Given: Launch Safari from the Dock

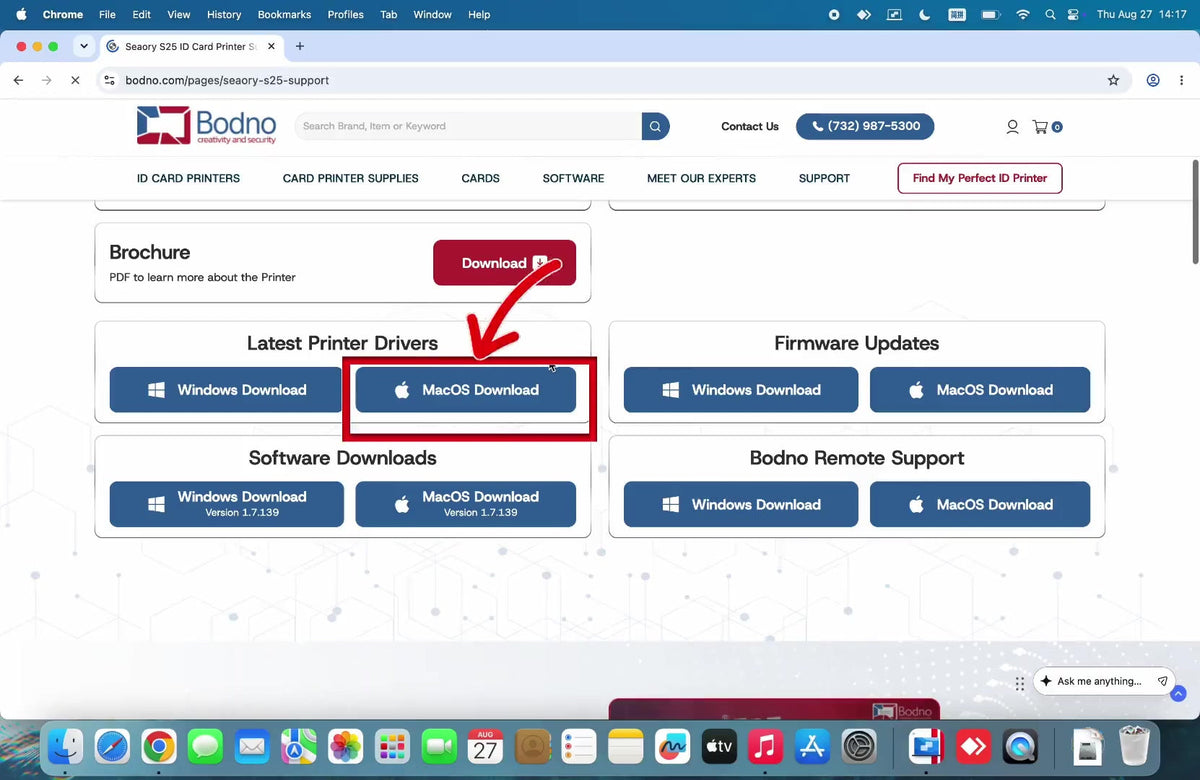Looking at the screenshot, I should tap(112, 746).
